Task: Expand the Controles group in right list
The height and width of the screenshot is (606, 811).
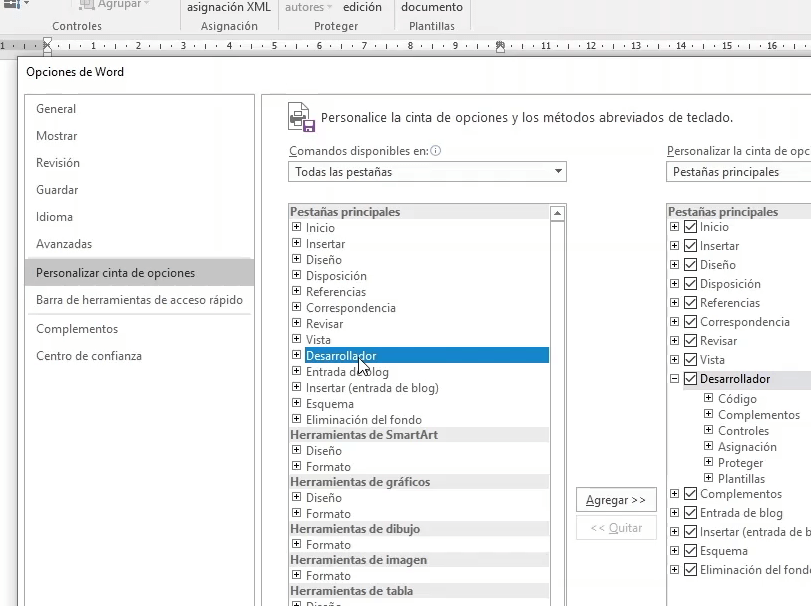Action: [x=708, y=430]
